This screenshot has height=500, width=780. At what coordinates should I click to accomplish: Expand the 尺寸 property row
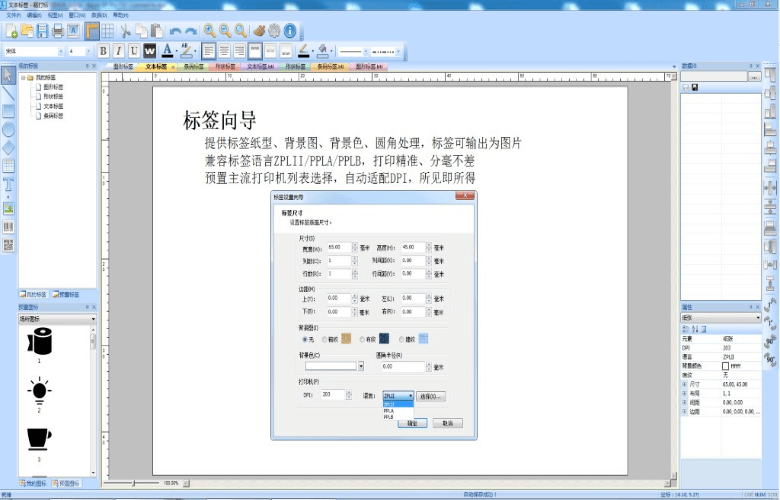tap(684, 385)
